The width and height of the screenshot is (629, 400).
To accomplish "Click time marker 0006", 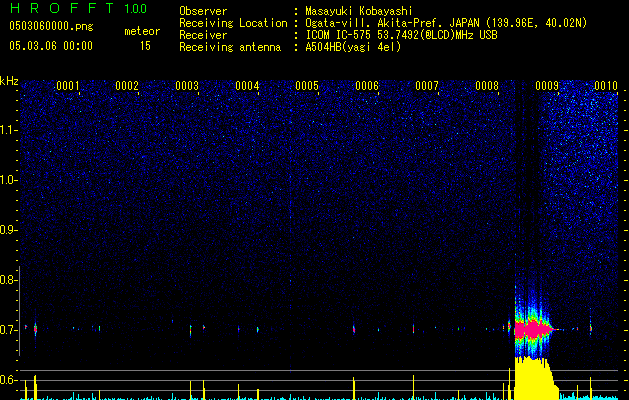I will [x=367, y=86].
